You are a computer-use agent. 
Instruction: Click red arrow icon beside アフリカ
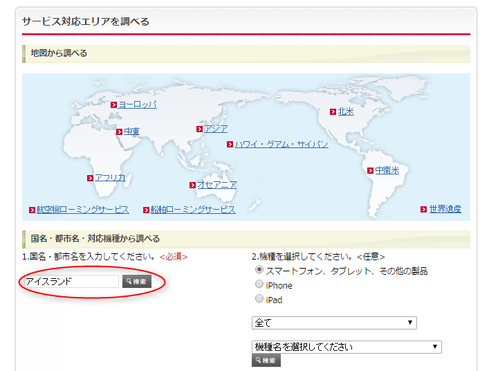point(90,178)
